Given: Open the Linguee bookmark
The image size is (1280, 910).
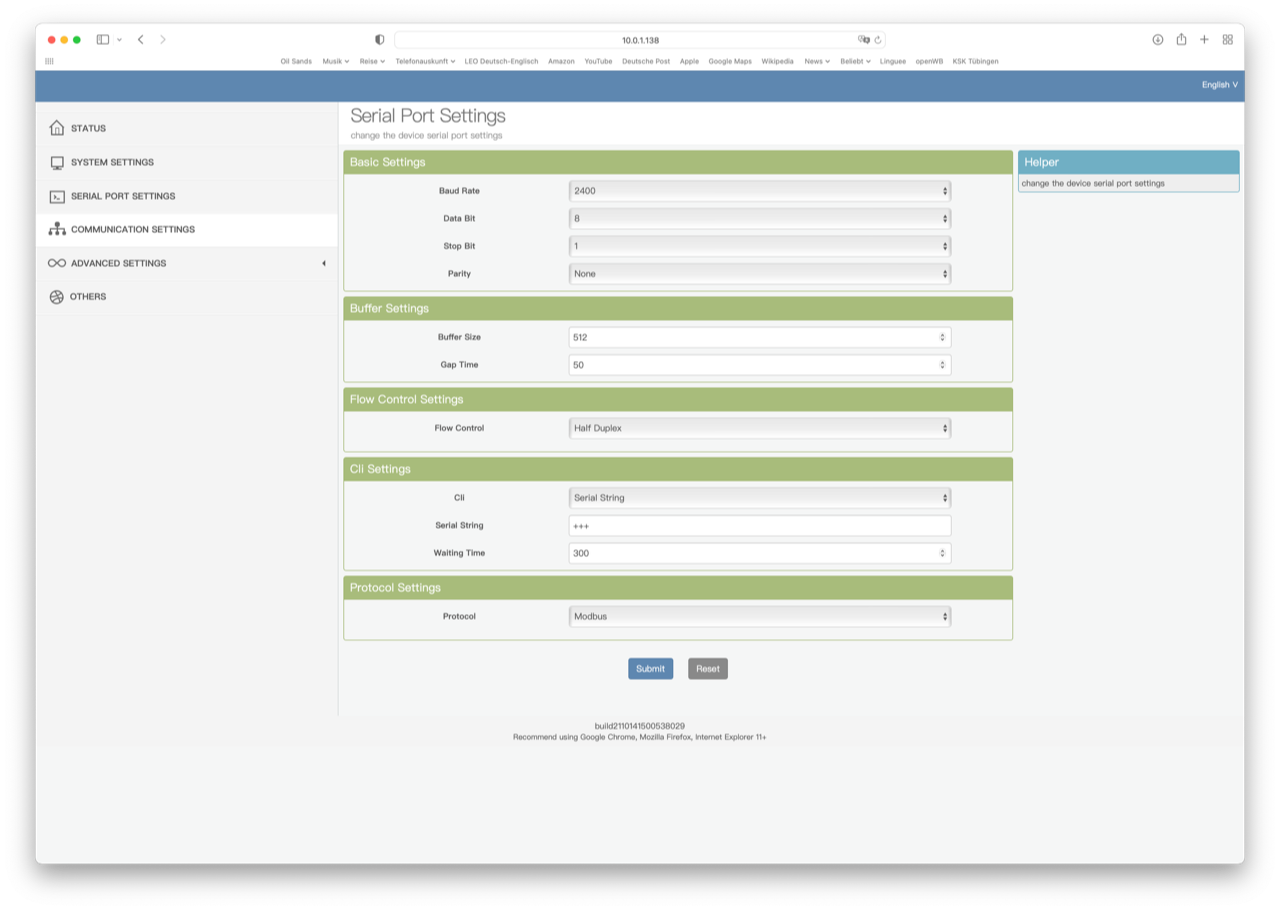Looking at the screenshot, I should (893, 61).
